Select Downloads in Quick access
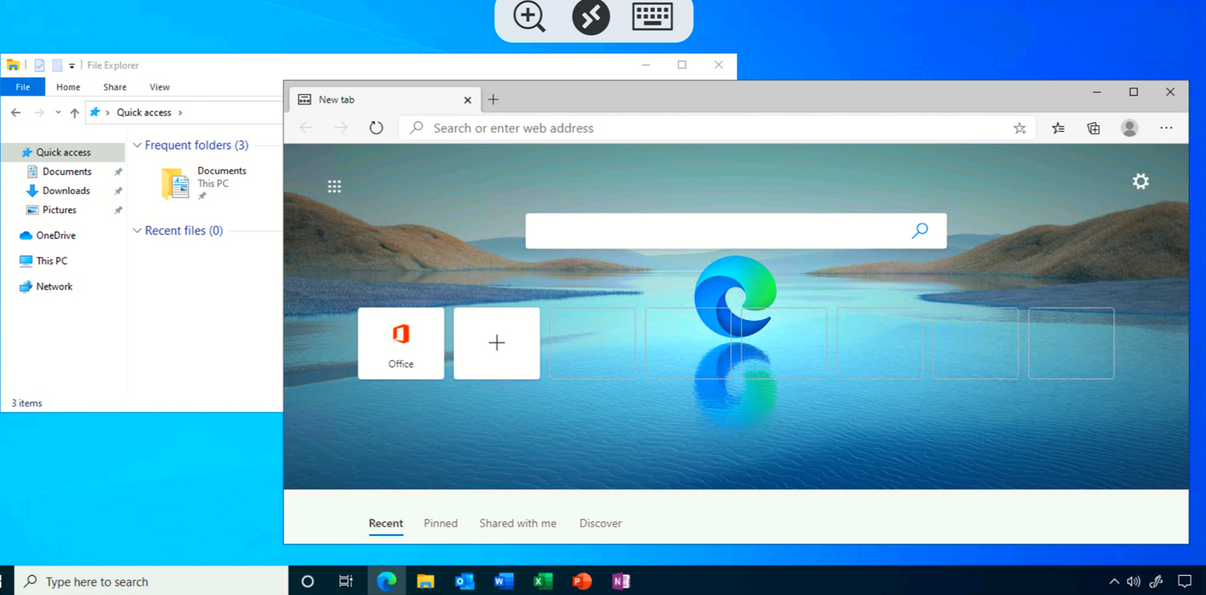Screen dimensions: 1206x595 (66, 191)
